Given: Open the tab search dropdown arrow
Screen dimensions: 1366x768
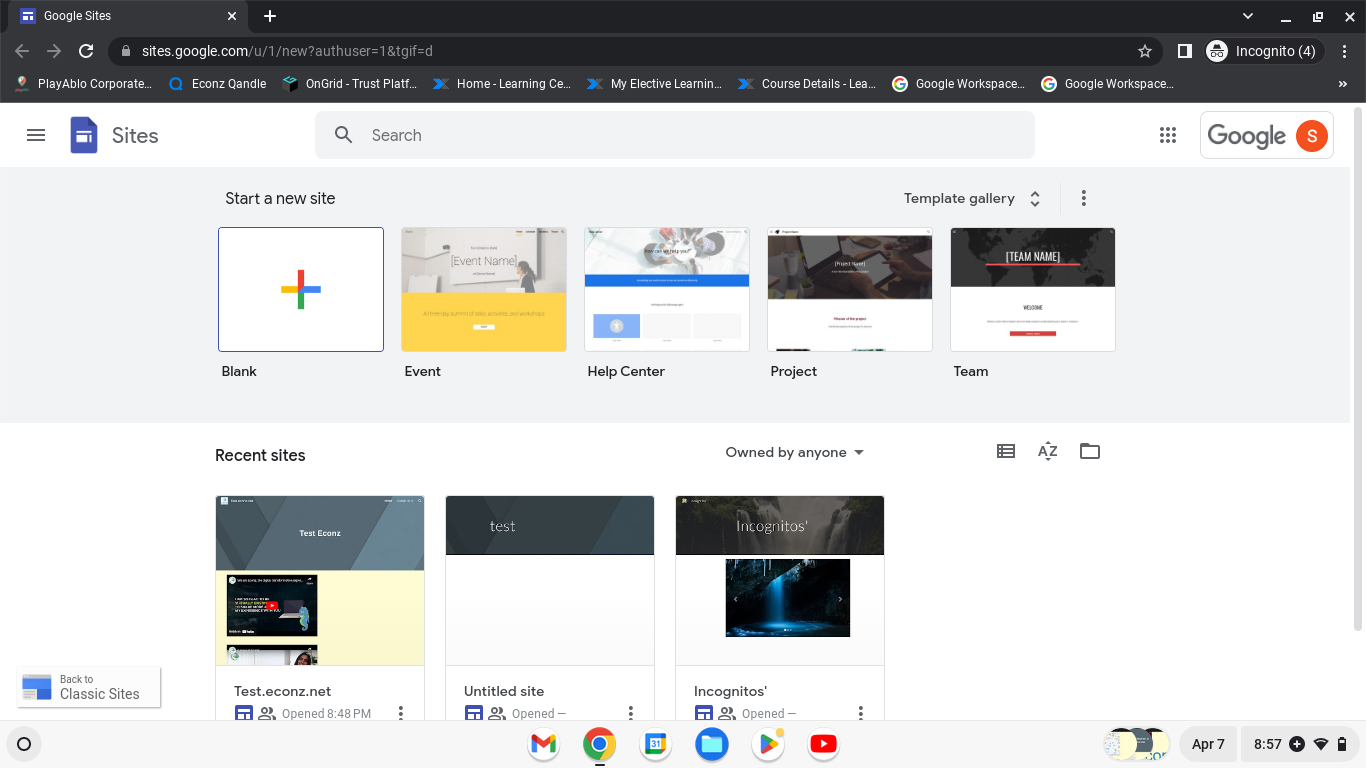Looking at the screenshot, I should (1247, 16).
